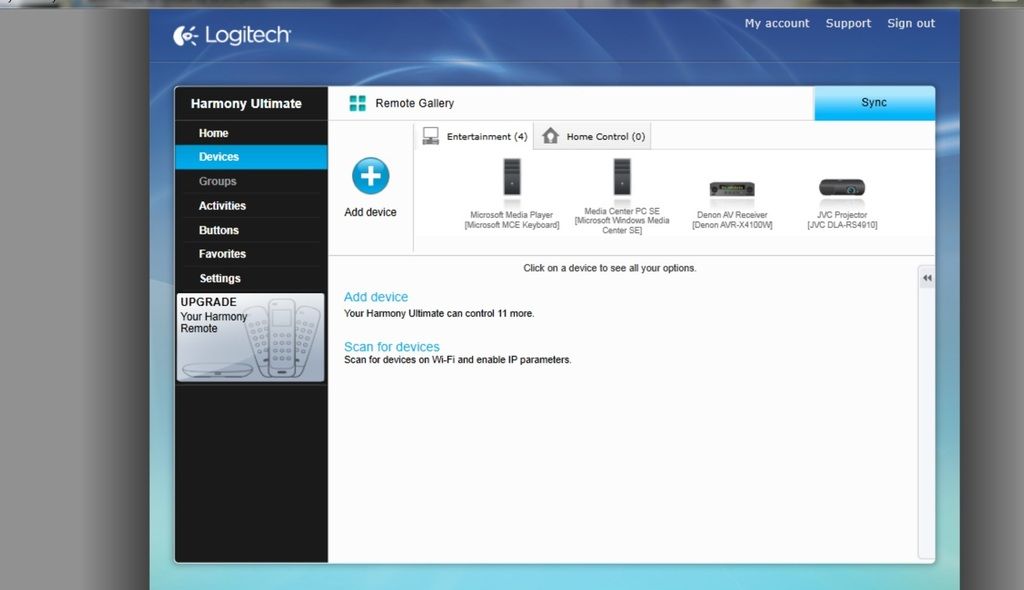The image size is (1024, 590).
Task: Click the Sync button
Action: click(x=874, y=103)
